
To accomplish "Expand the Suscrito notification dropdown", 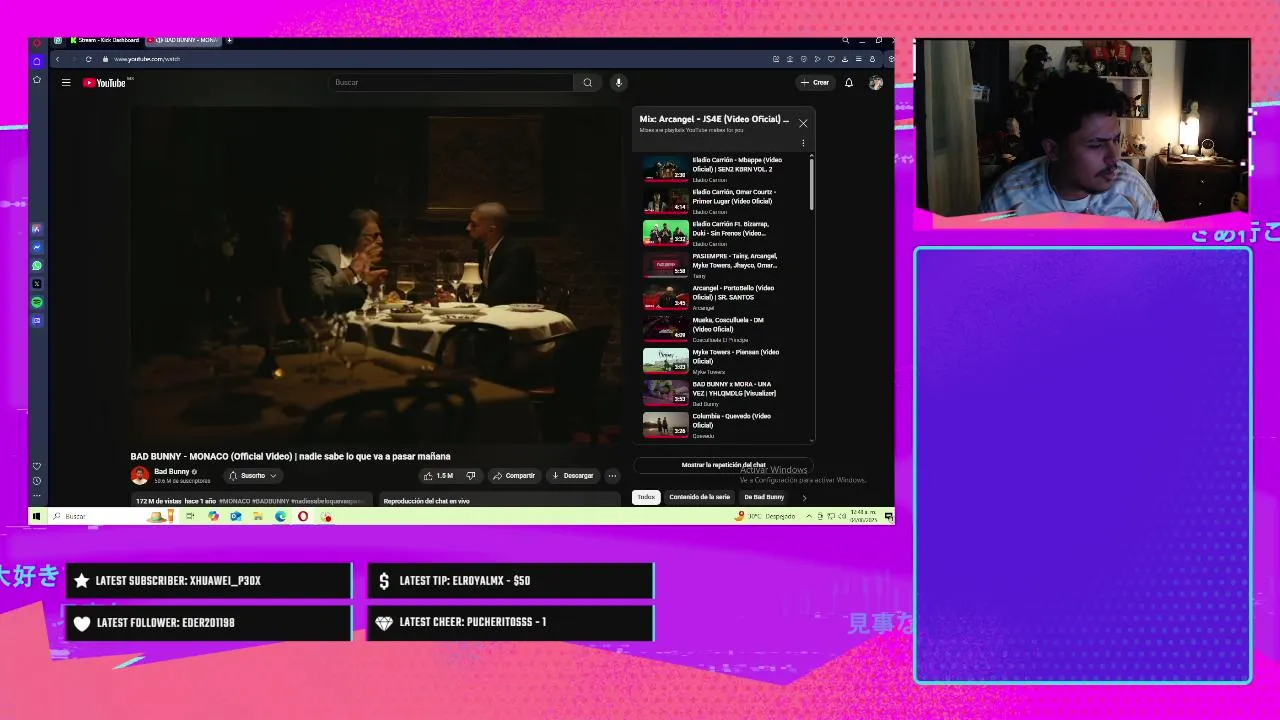I will pyautogui.click(x=253, y=476).
